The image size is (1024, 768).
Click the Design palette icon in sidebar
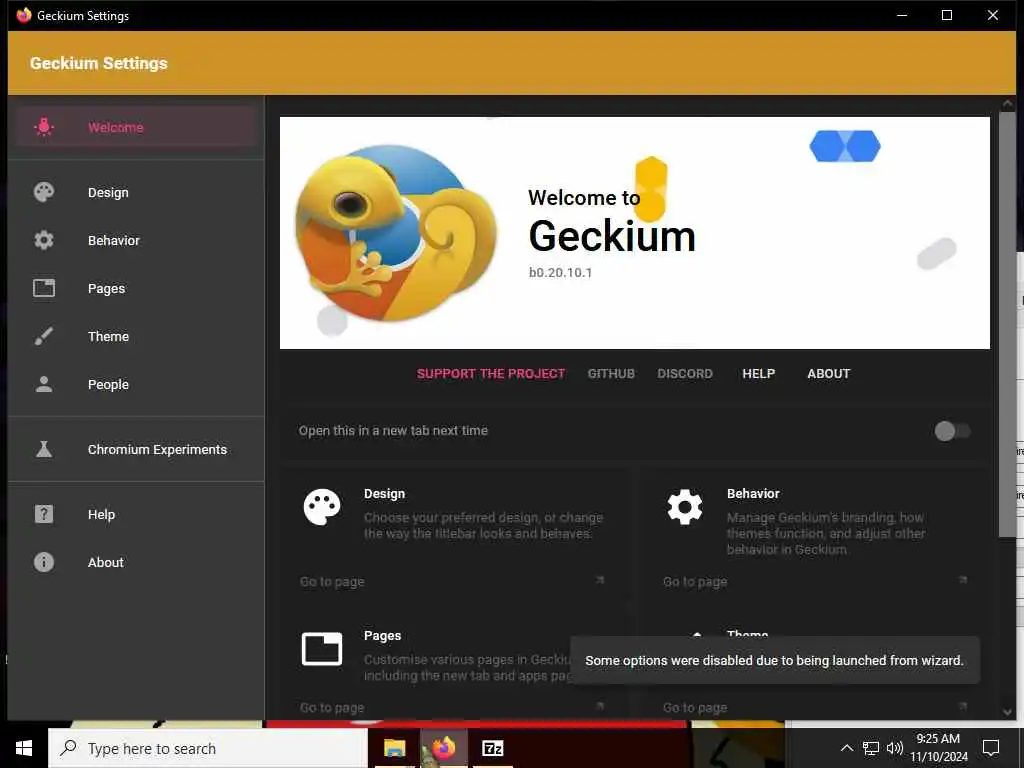[44, 192]
